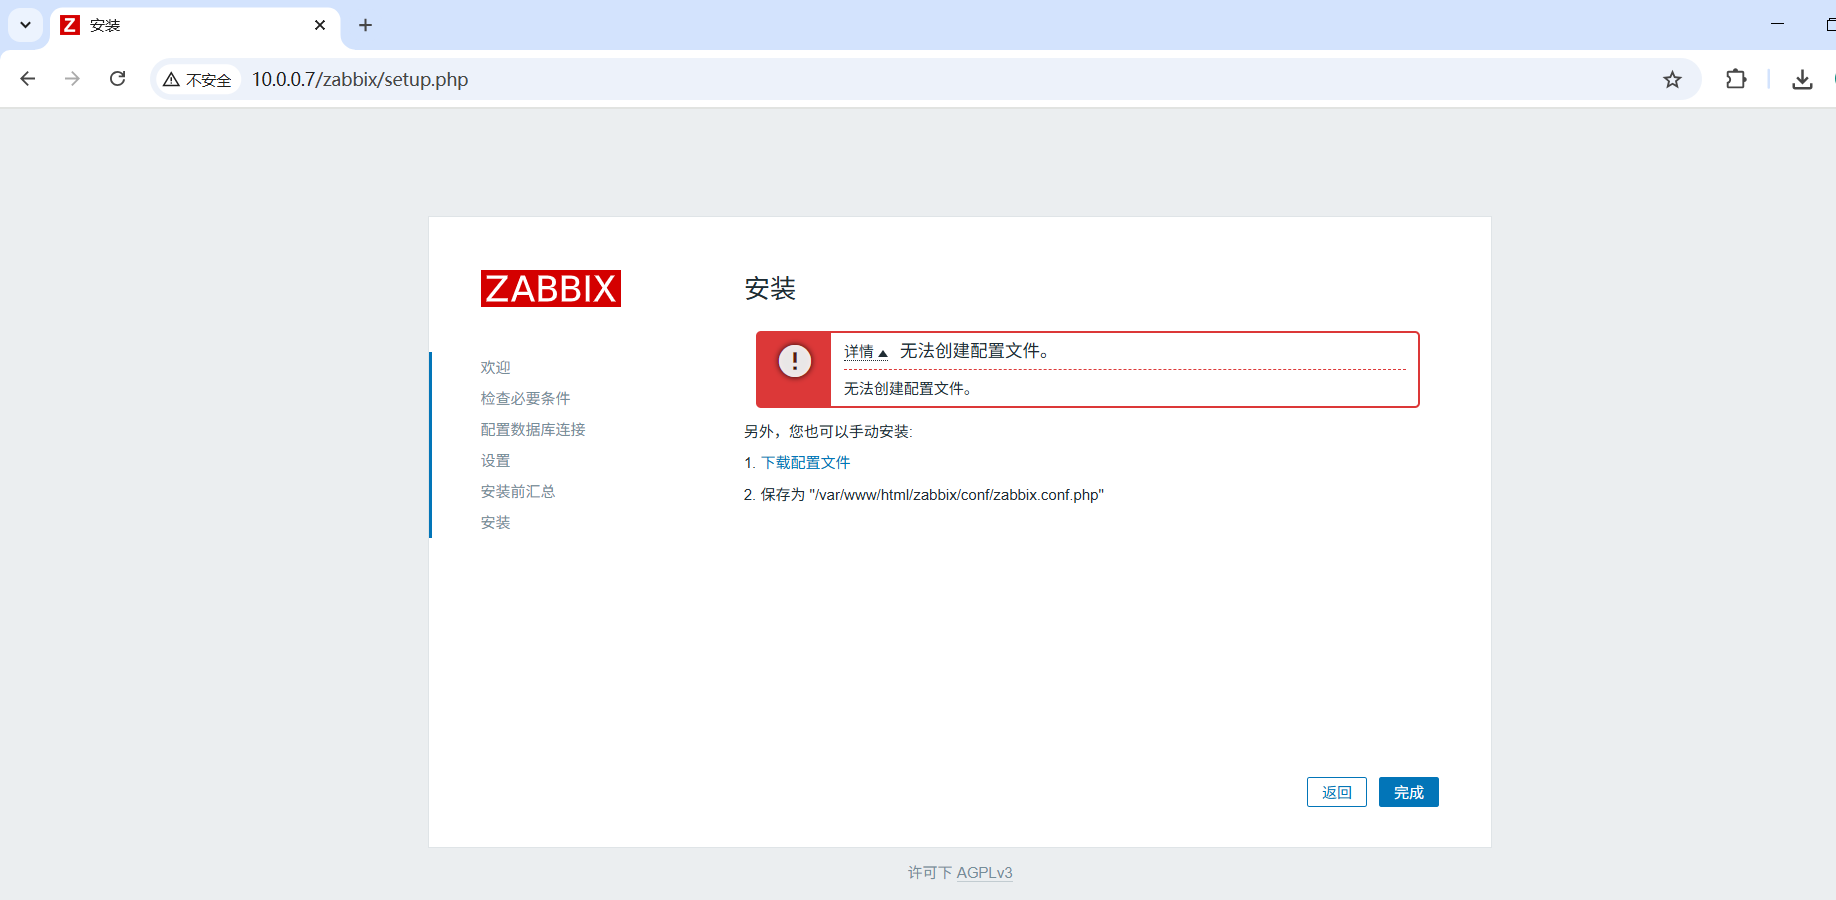1836x900 pixels.
Task: Open the browser downloads icon
Action: (1802, 79)
